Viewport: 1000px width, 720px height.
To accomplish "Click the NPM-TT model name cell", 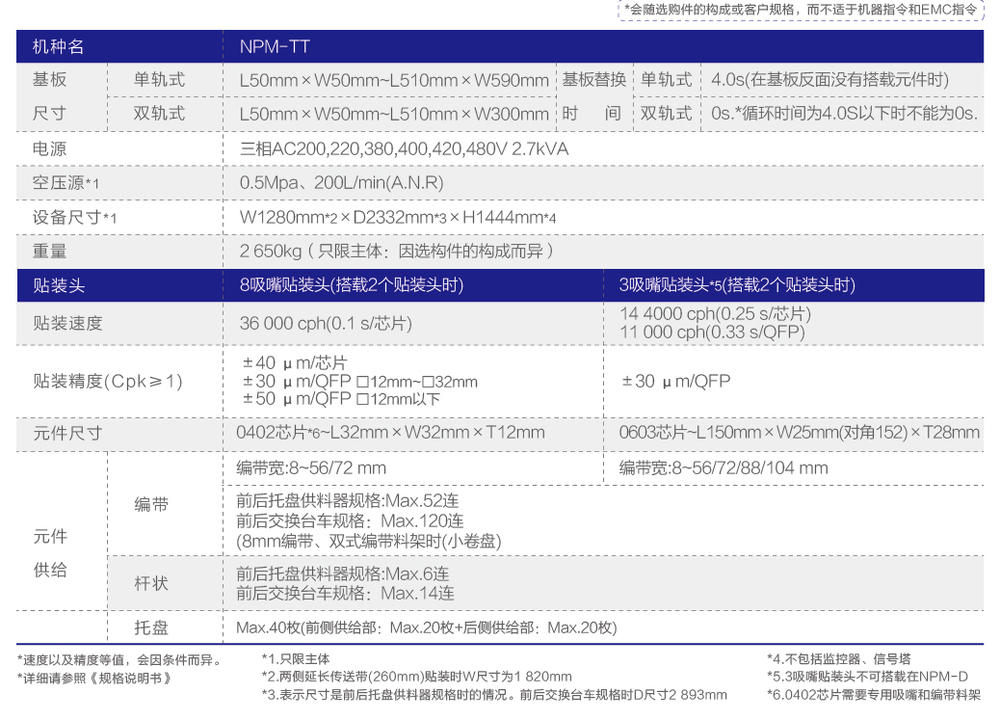I will point(274,46).
